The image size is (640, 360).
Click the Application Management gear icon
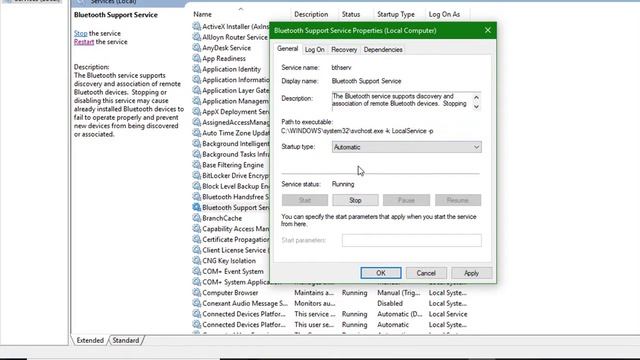(x=196, y=101)
